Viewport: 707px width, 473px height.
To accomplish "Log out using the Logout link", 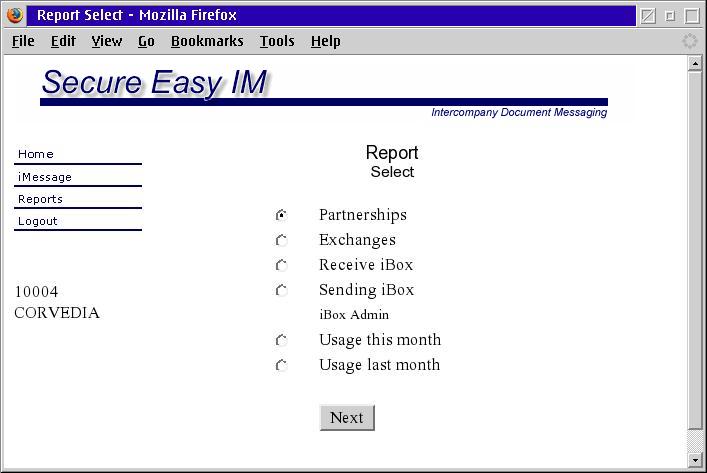I will (38, 221).
